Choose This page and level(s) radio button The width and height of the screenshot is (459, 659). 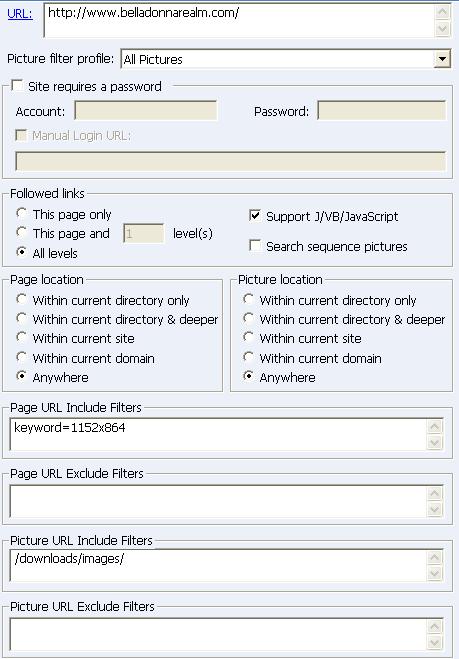pos(21,232)
